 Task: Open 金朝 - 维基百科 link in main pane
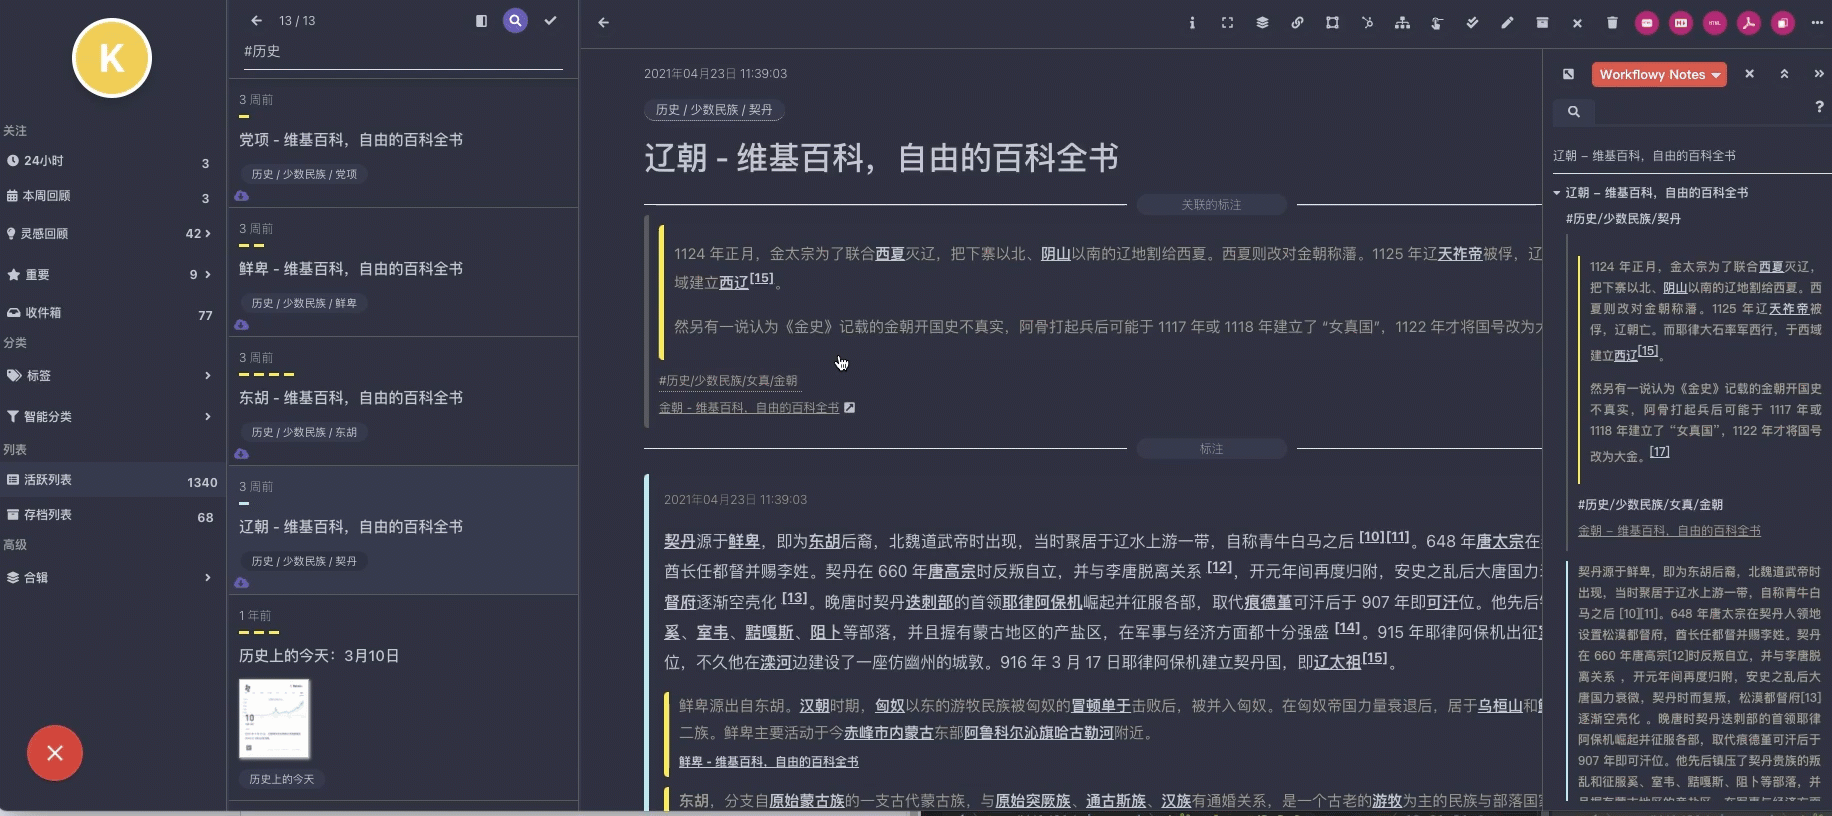(x=749, y=408)
